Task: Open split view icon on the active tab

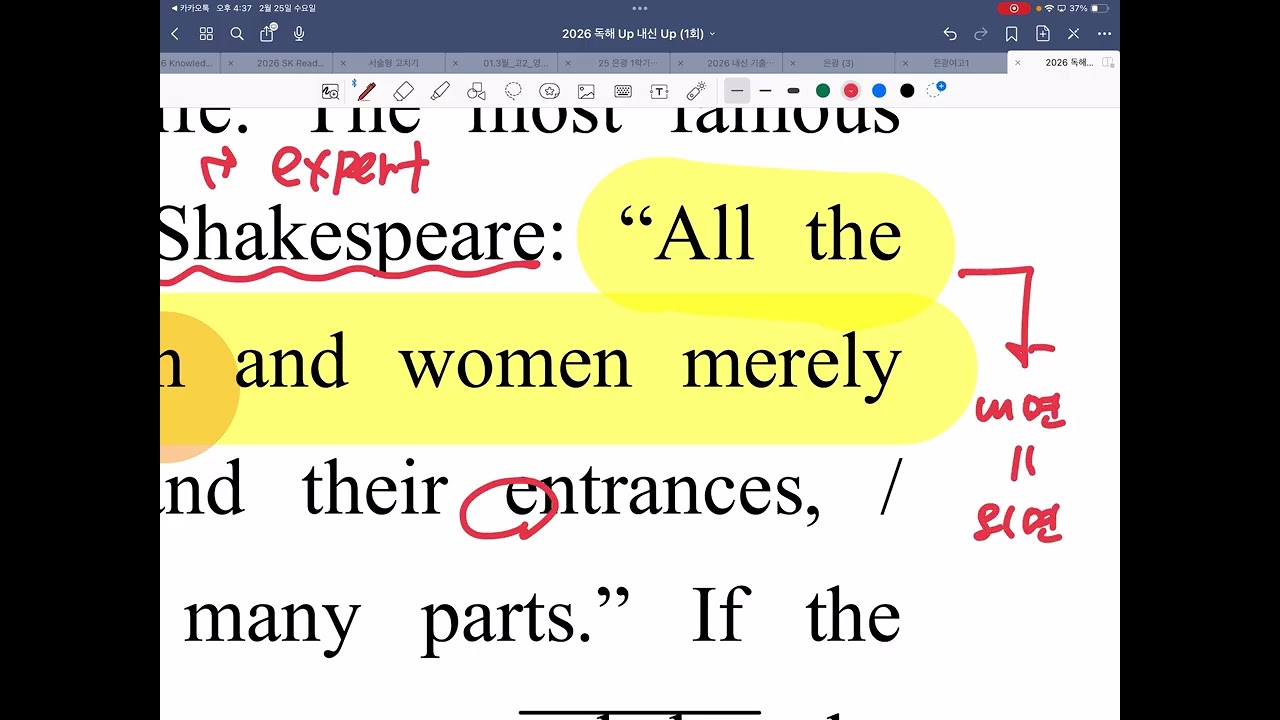Action: tap(1108, 62)
